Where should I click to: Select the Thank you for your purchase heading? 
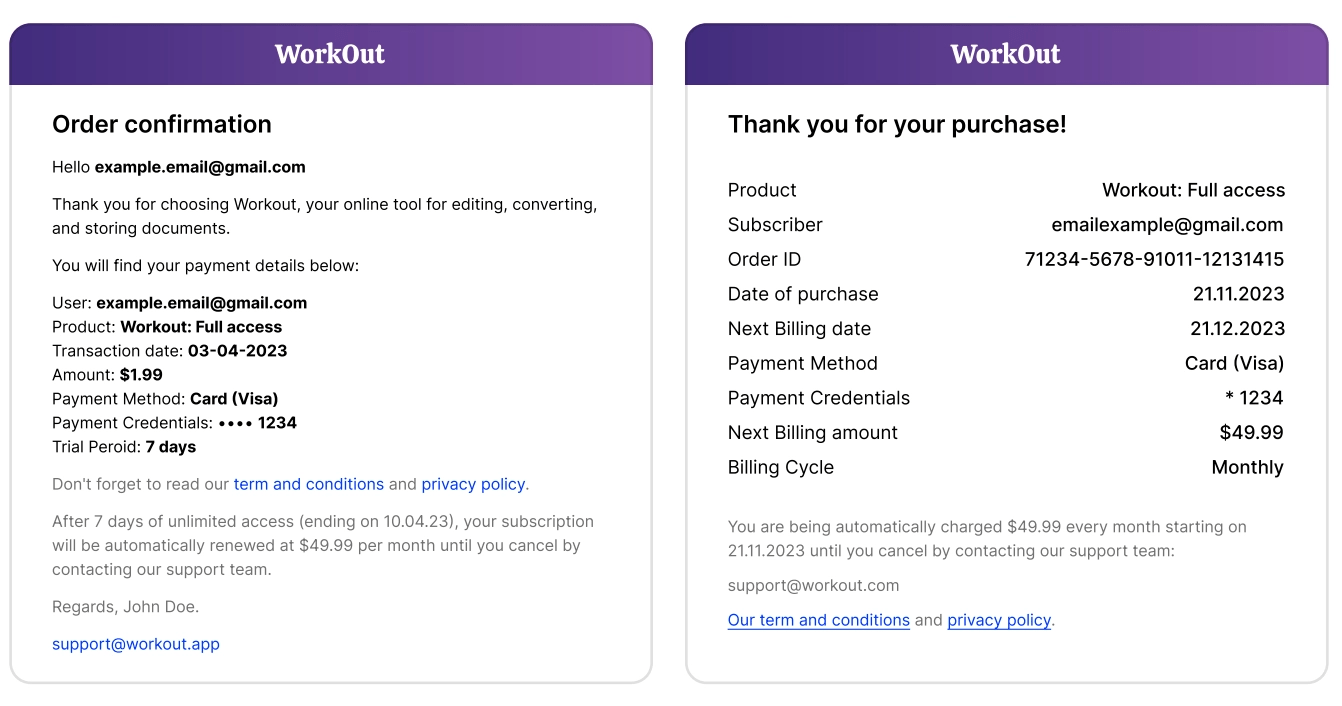point(897,124)
